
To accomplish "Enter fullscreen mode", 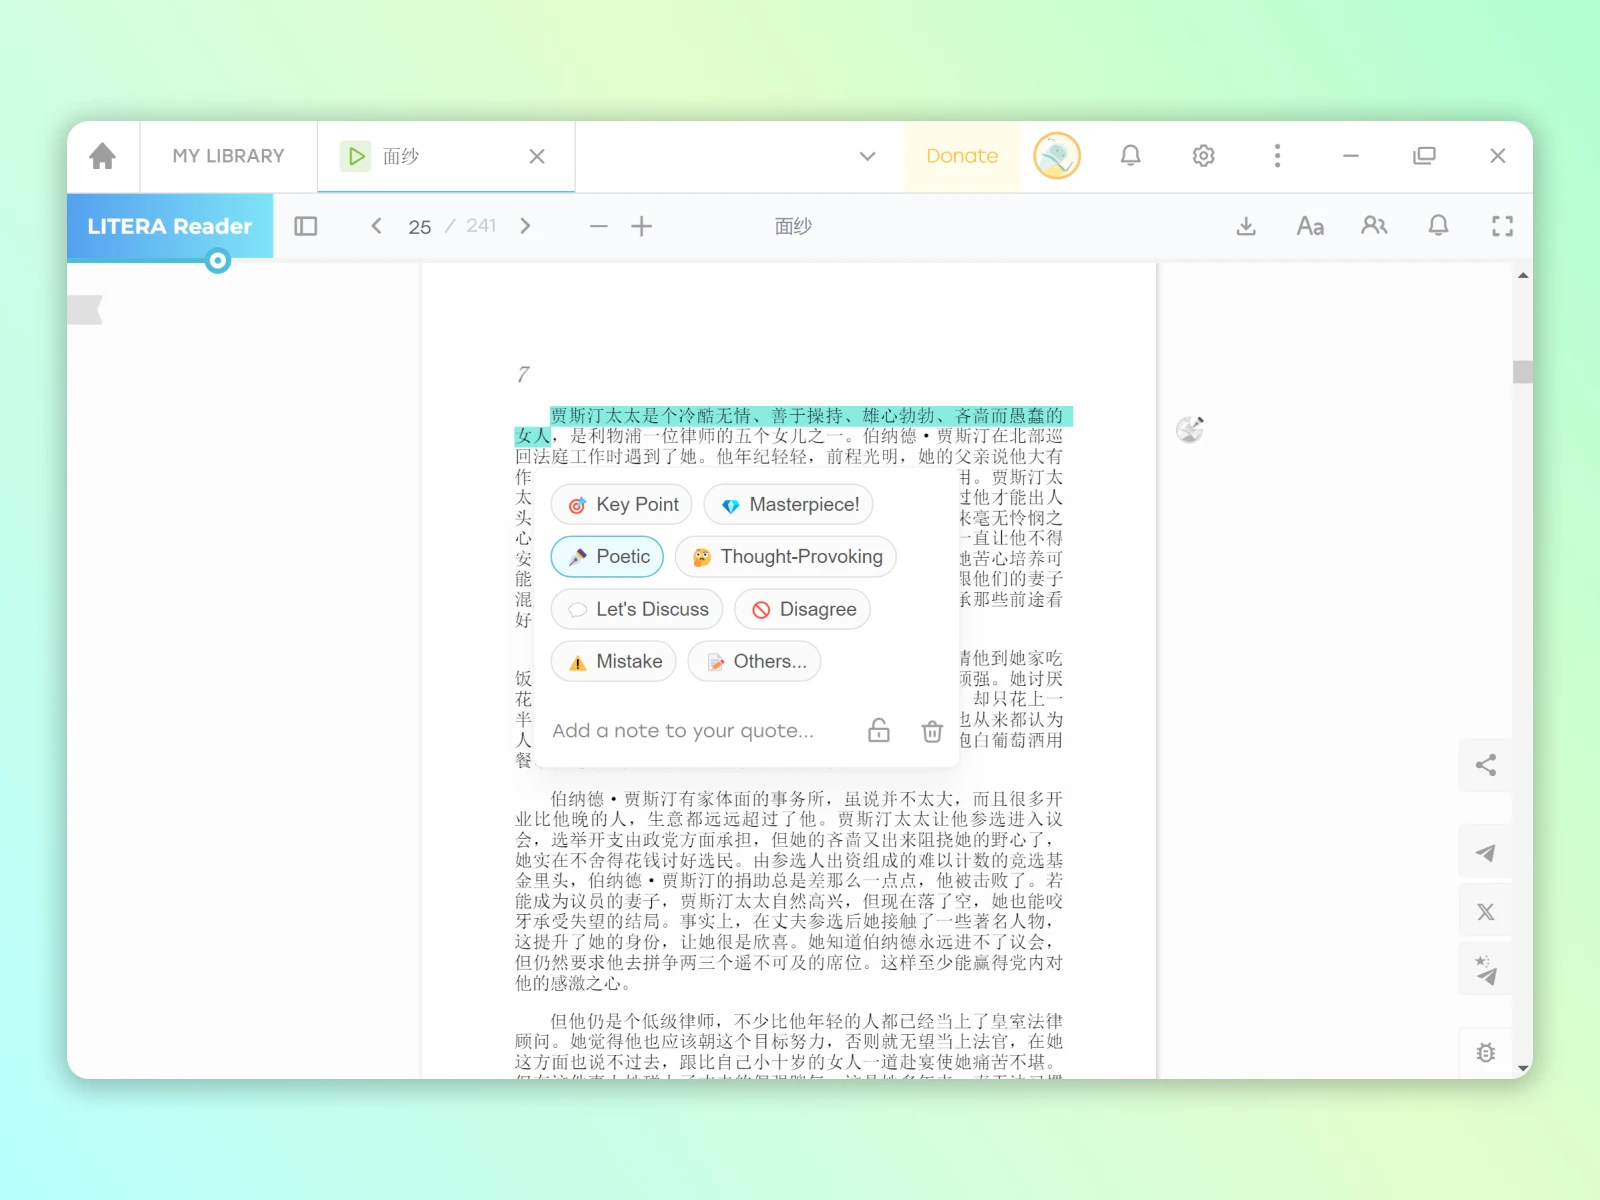I will click(x=1502, y=226).
